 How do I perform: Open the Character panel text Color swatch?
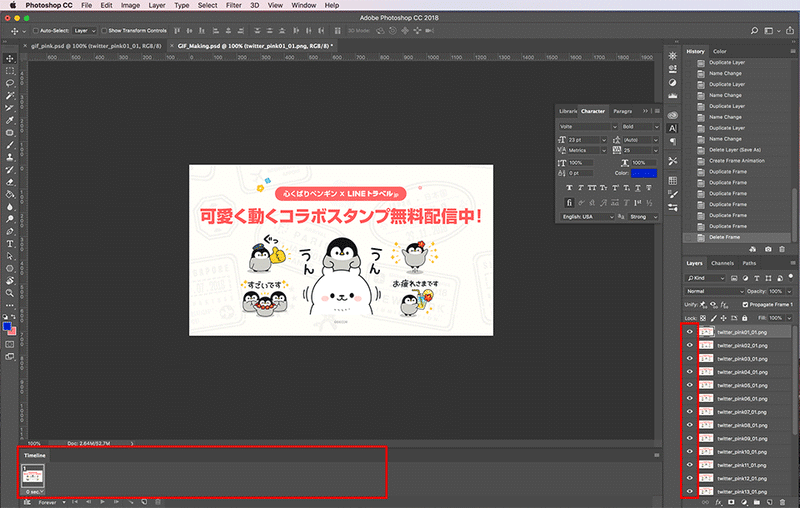coord(644,173)
